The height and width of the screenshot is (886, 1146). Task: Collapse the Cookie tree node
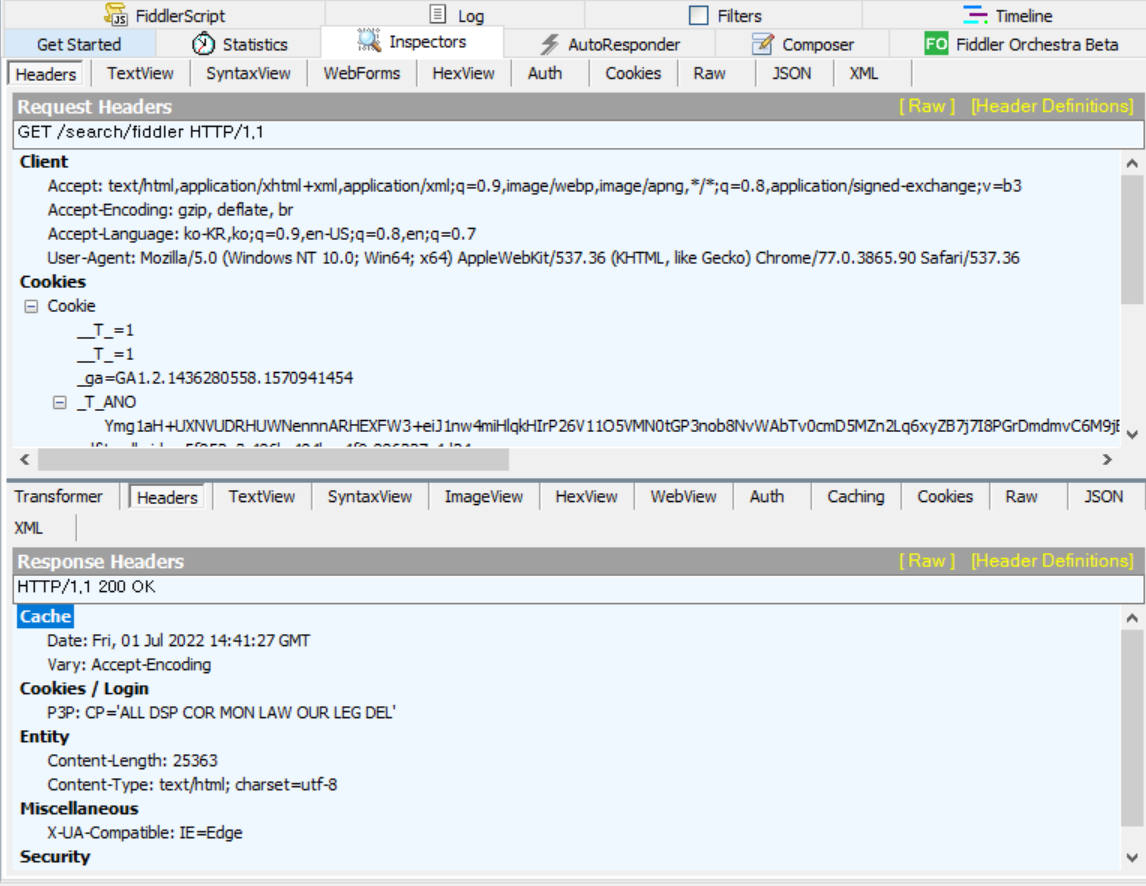coord(31,306)
